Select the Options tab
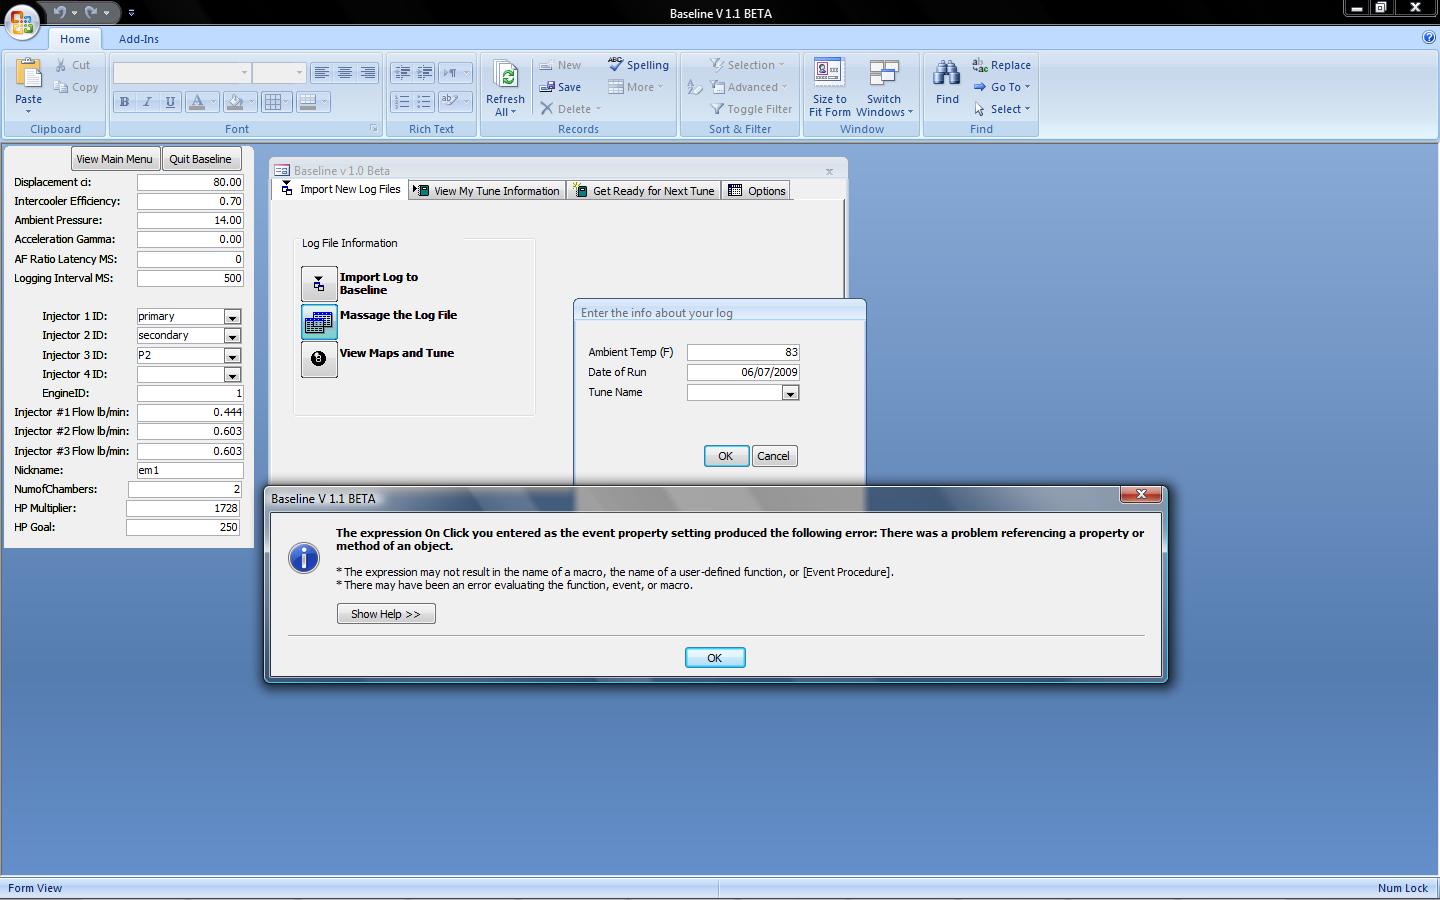 [x=757, y=191]
